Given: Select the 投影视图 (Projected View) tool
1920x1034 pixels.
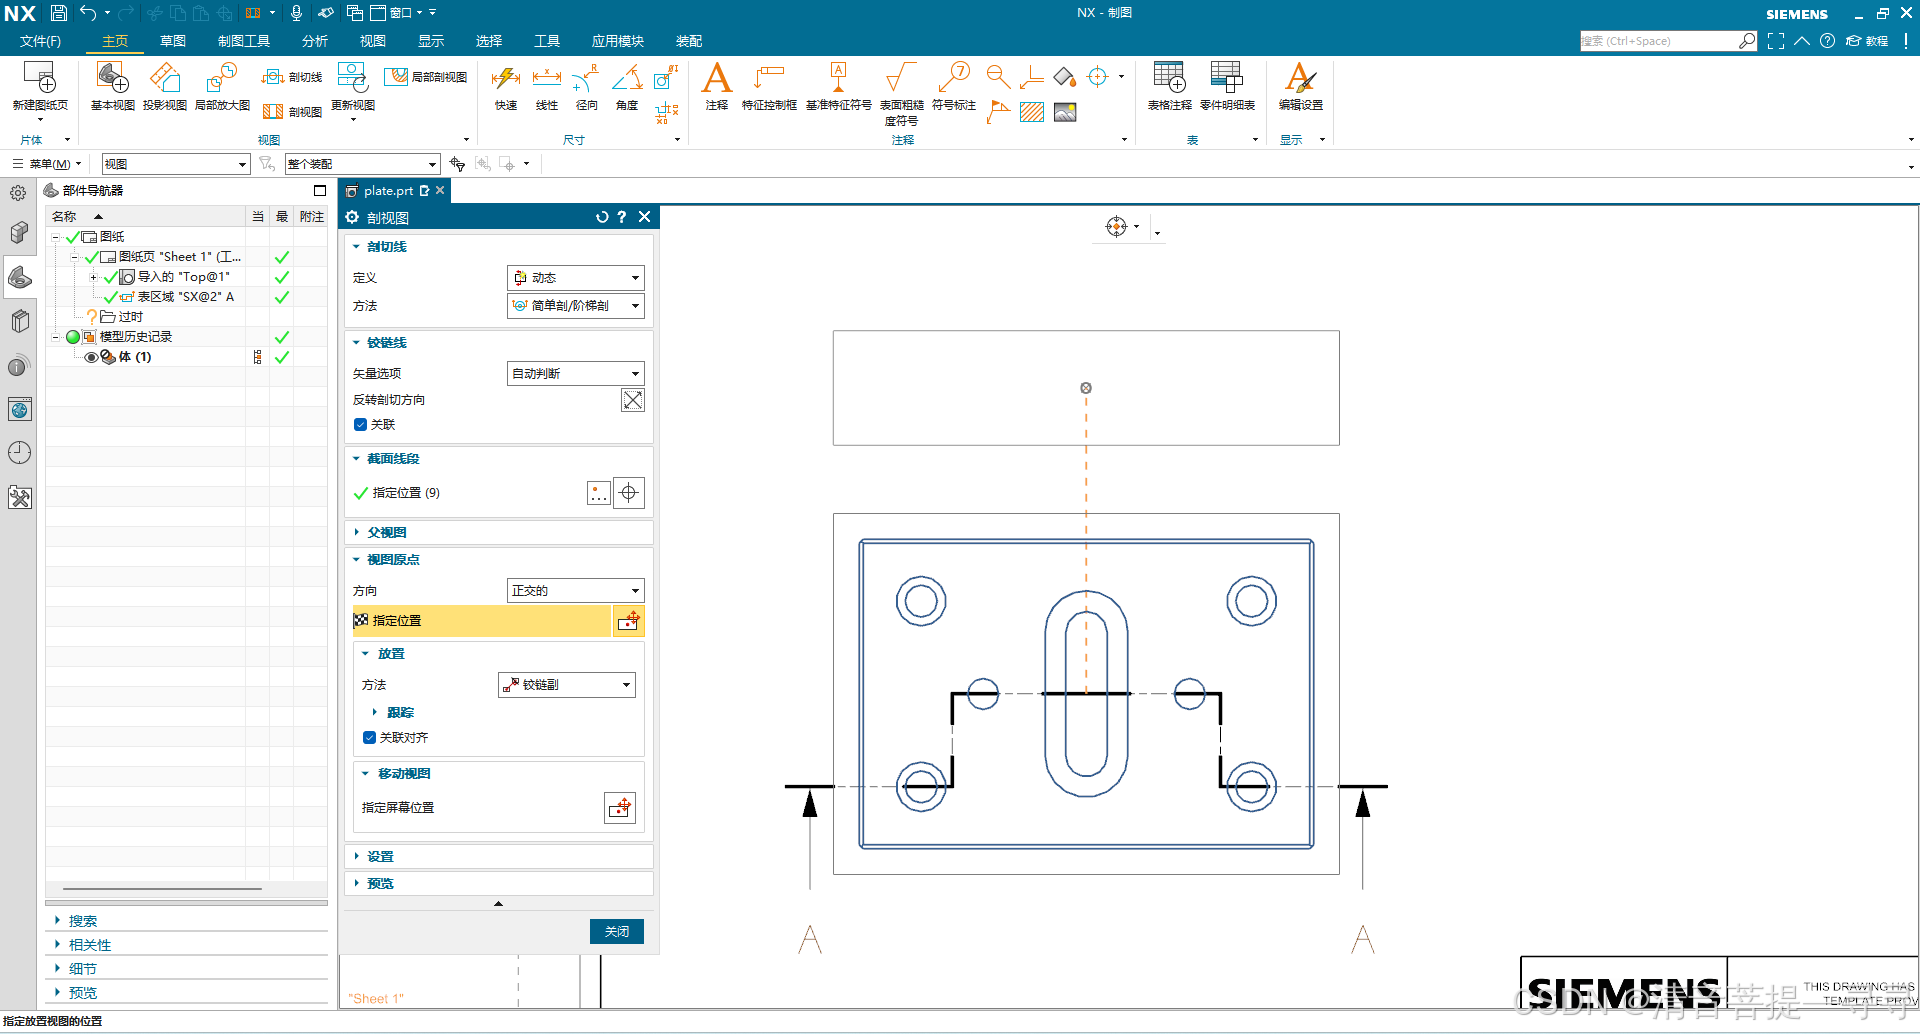Looking at the screenshot, I should point(164,86).
